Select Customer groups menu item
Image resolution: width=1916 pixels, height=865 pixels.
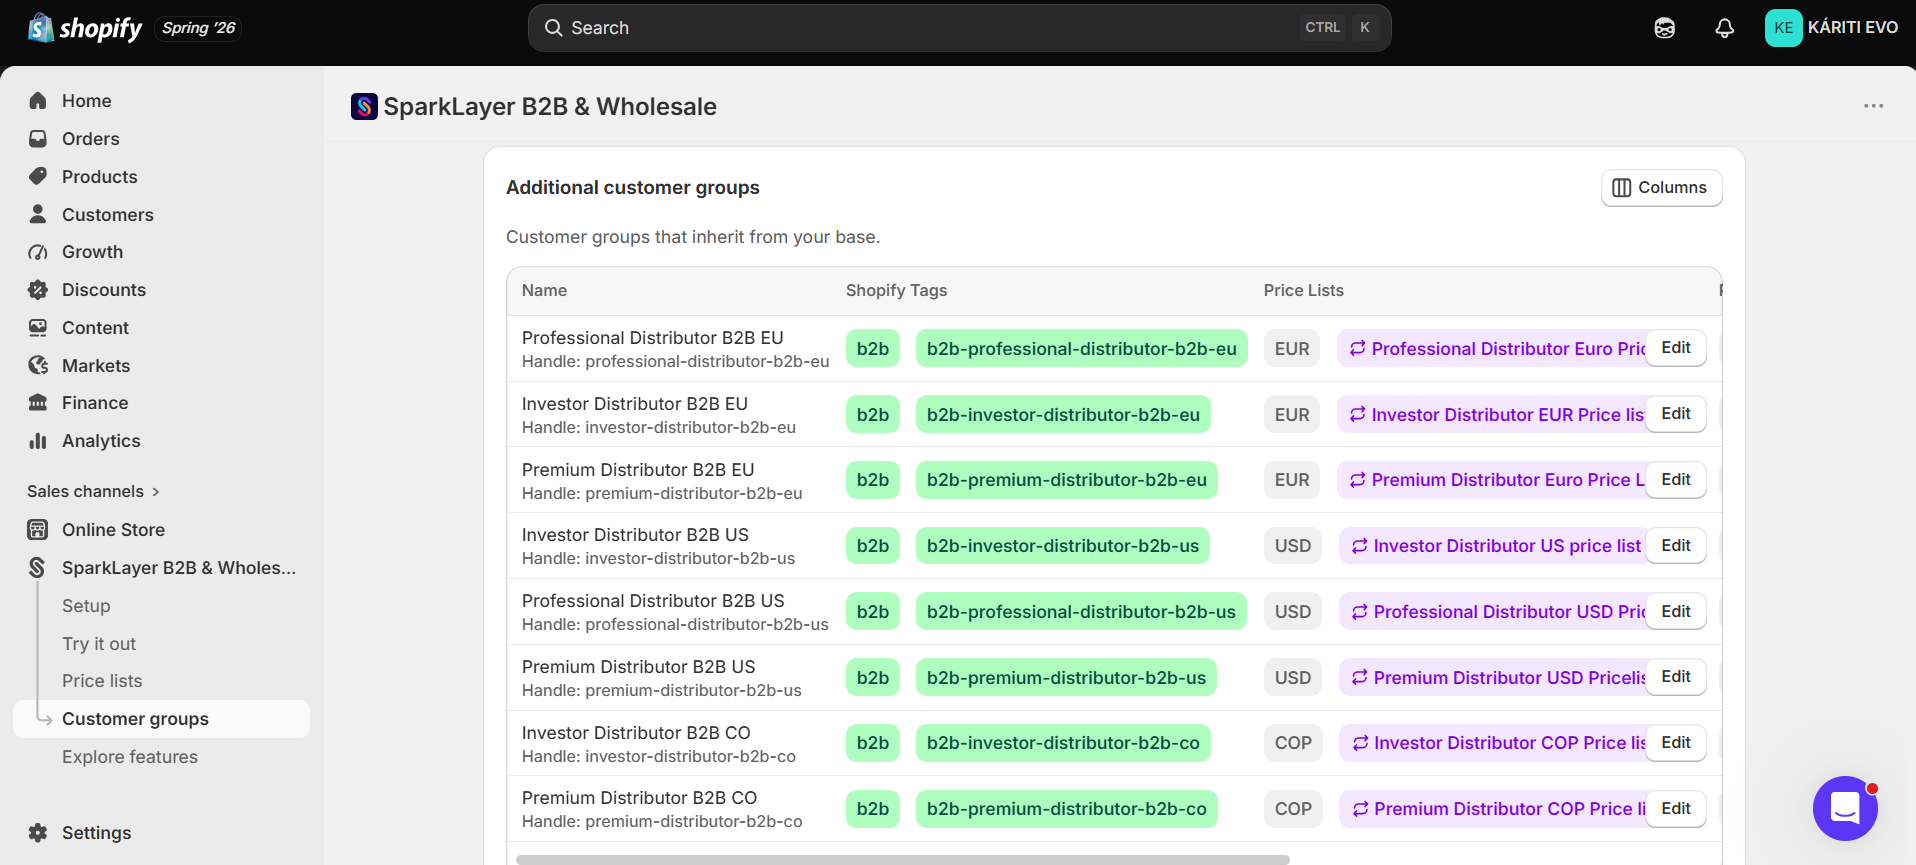coord(161,719)
